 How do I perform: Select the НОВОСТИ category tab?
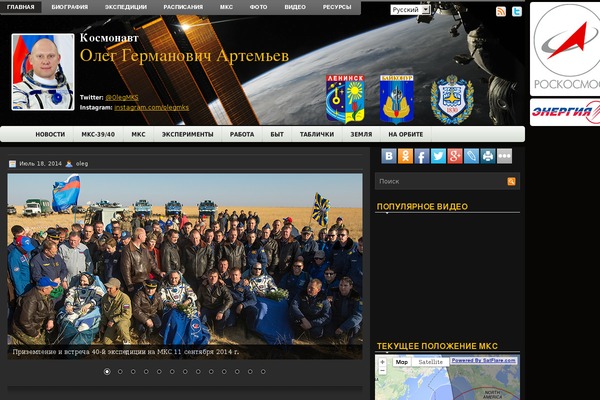(50, 134)
